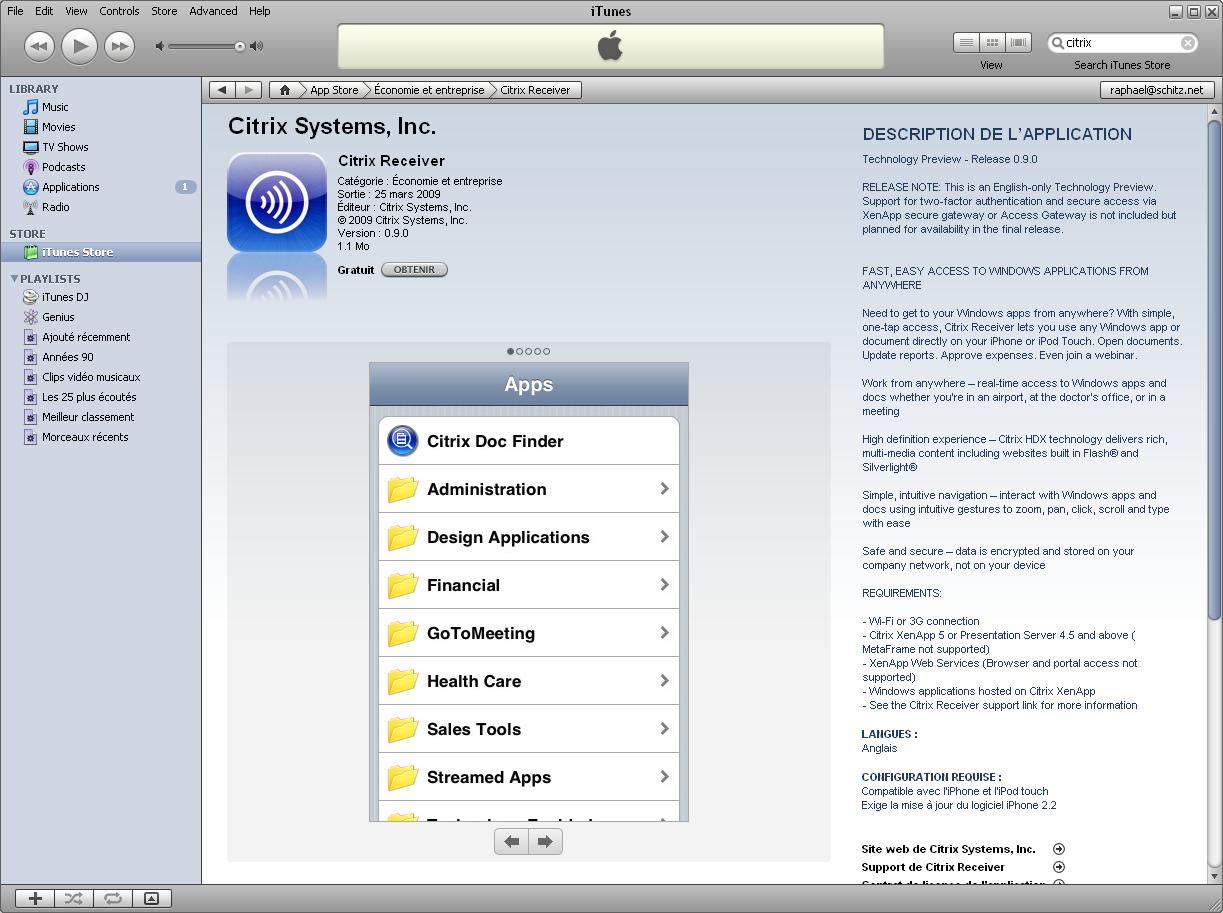Screen dimensions: 1223x913
Task: Open the Movies library icon
Action: pyautogui.click(x=31, y=127)
